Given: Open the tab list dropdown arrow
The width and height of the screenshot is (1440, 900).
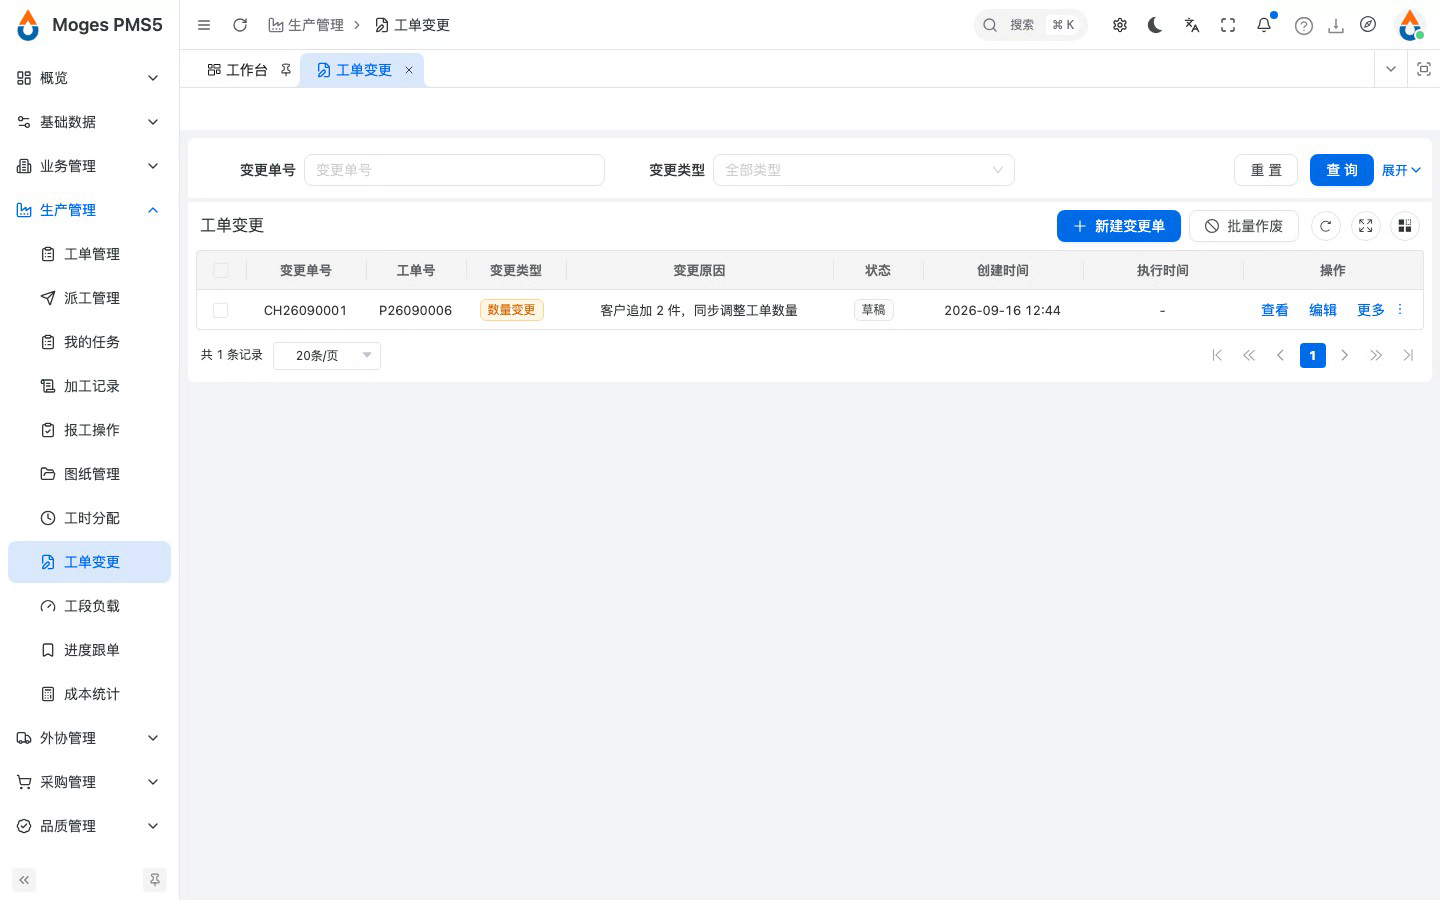Looking at the screenshot, I should point(1391,69).
